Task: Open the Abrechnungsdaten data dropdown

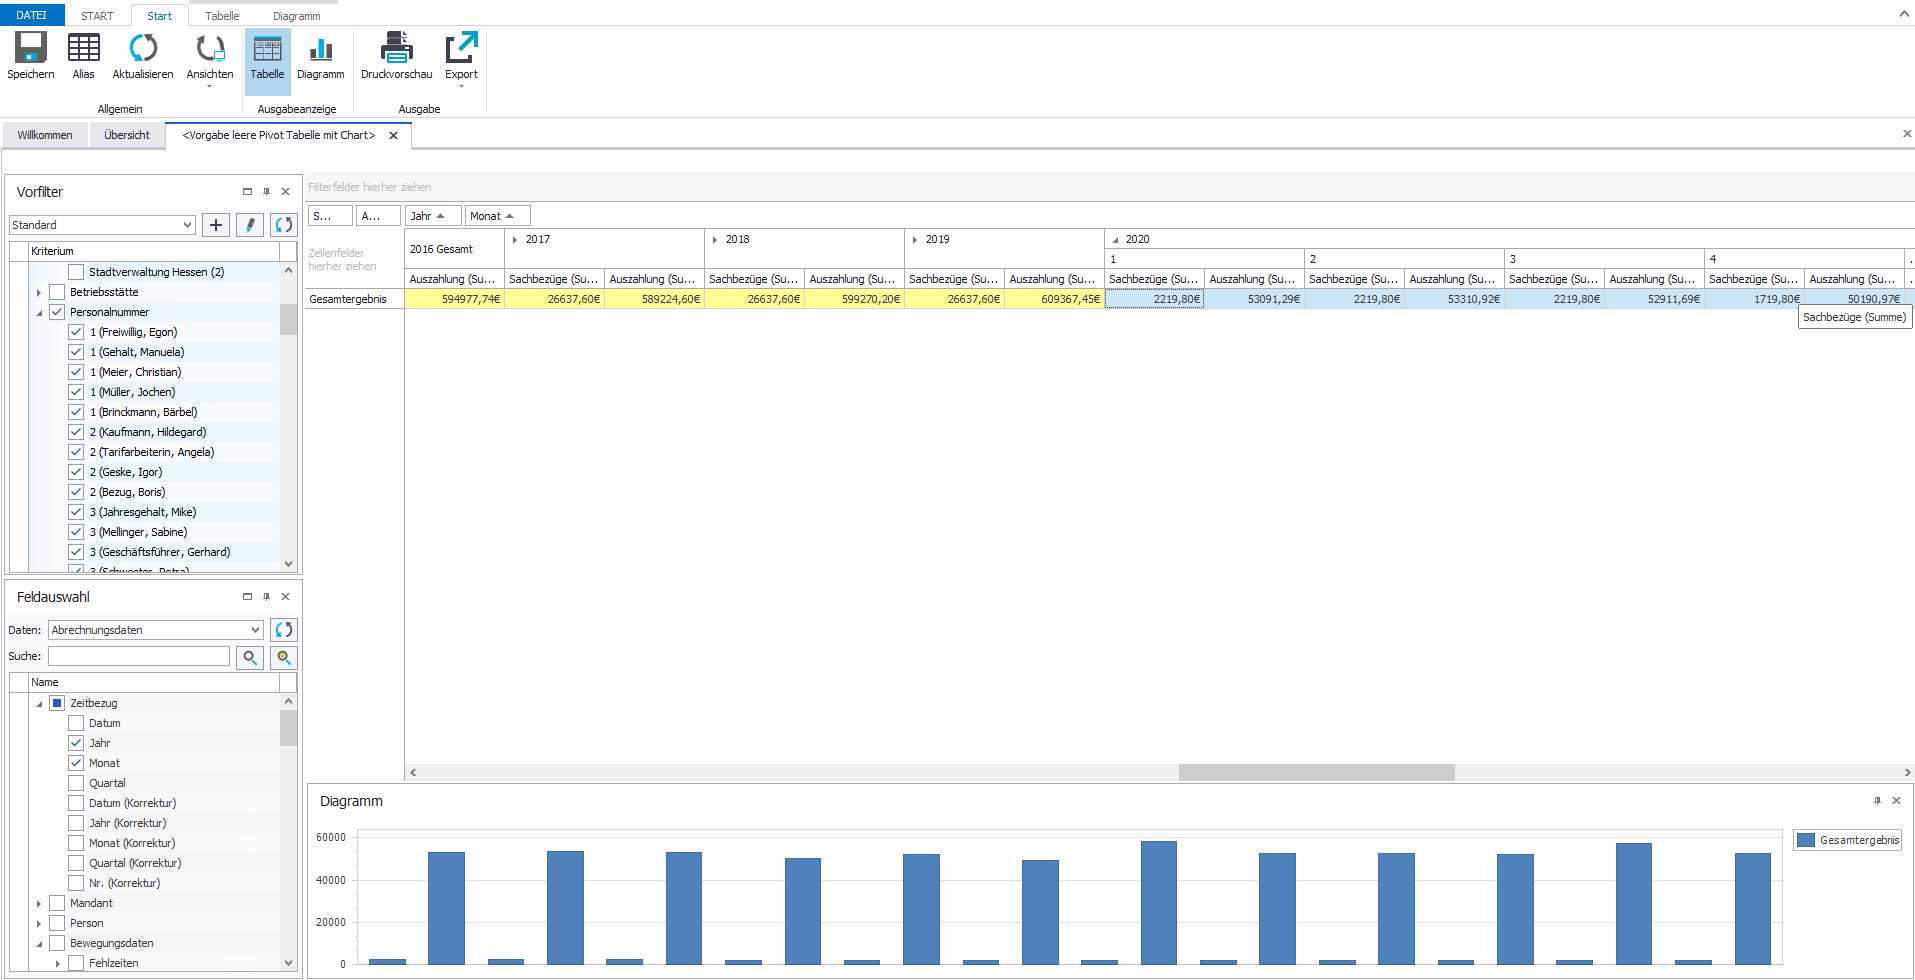Action: point(256,630)
